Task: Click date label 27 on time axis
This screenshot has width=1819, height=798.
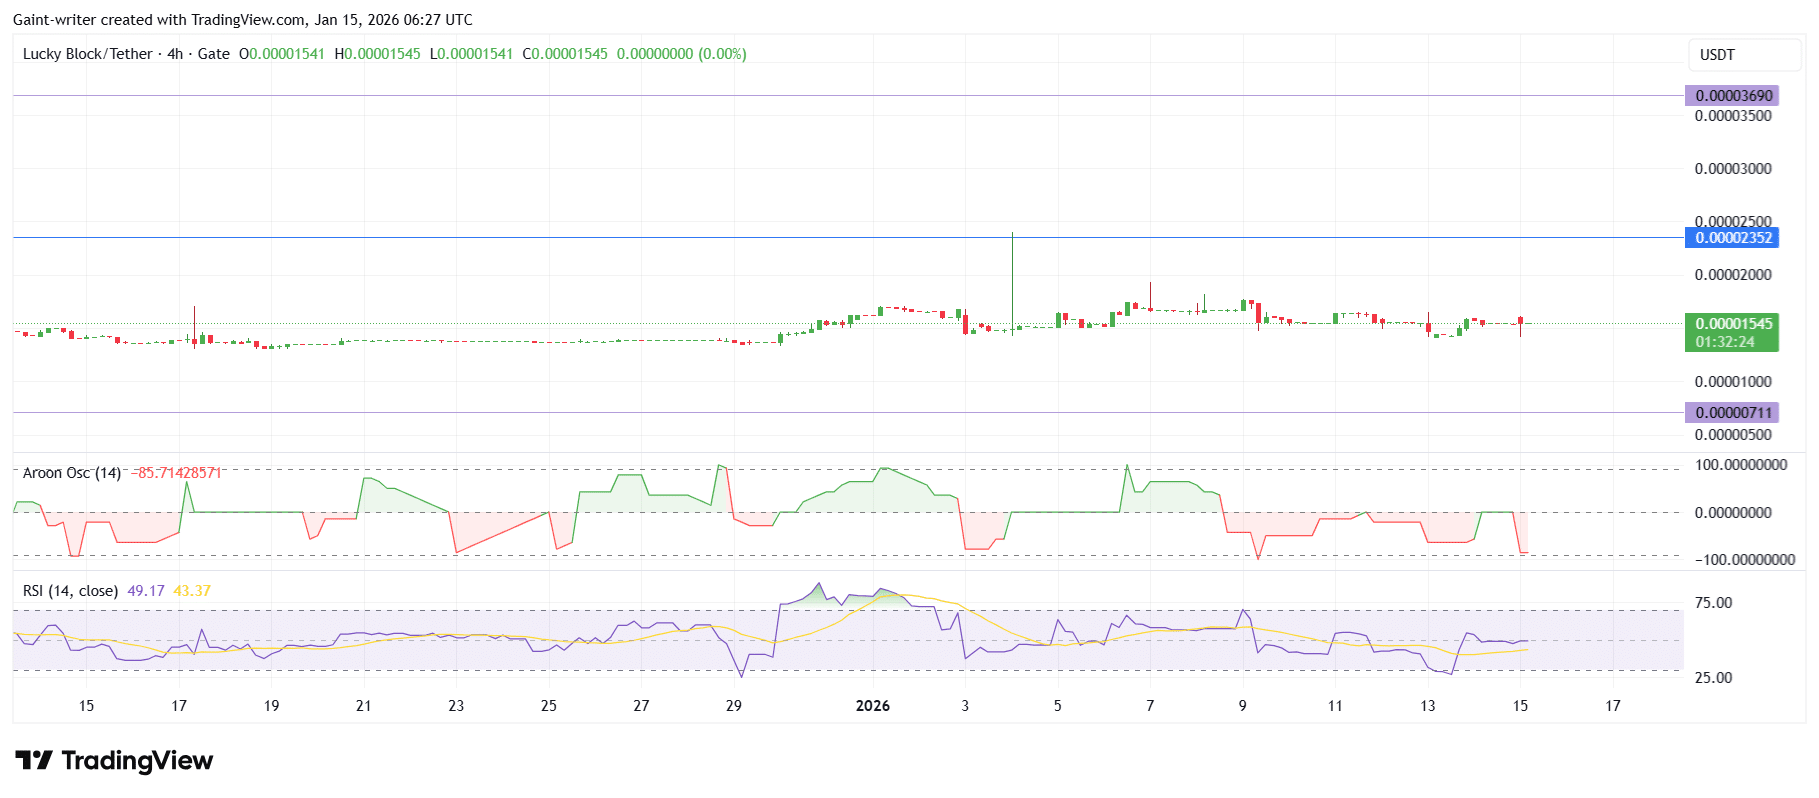Action: click(x=641, y=706)
